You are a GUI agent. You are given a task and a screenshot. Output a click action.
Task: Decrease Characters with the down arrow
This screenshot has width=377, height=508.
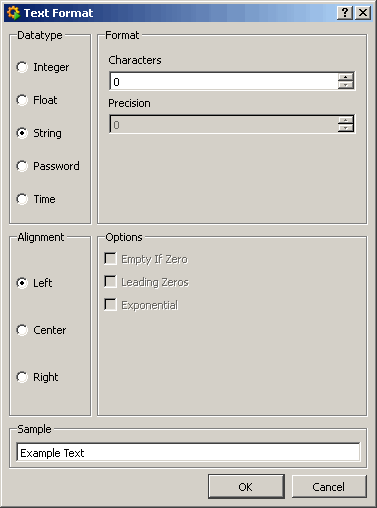tap(345, 85)
